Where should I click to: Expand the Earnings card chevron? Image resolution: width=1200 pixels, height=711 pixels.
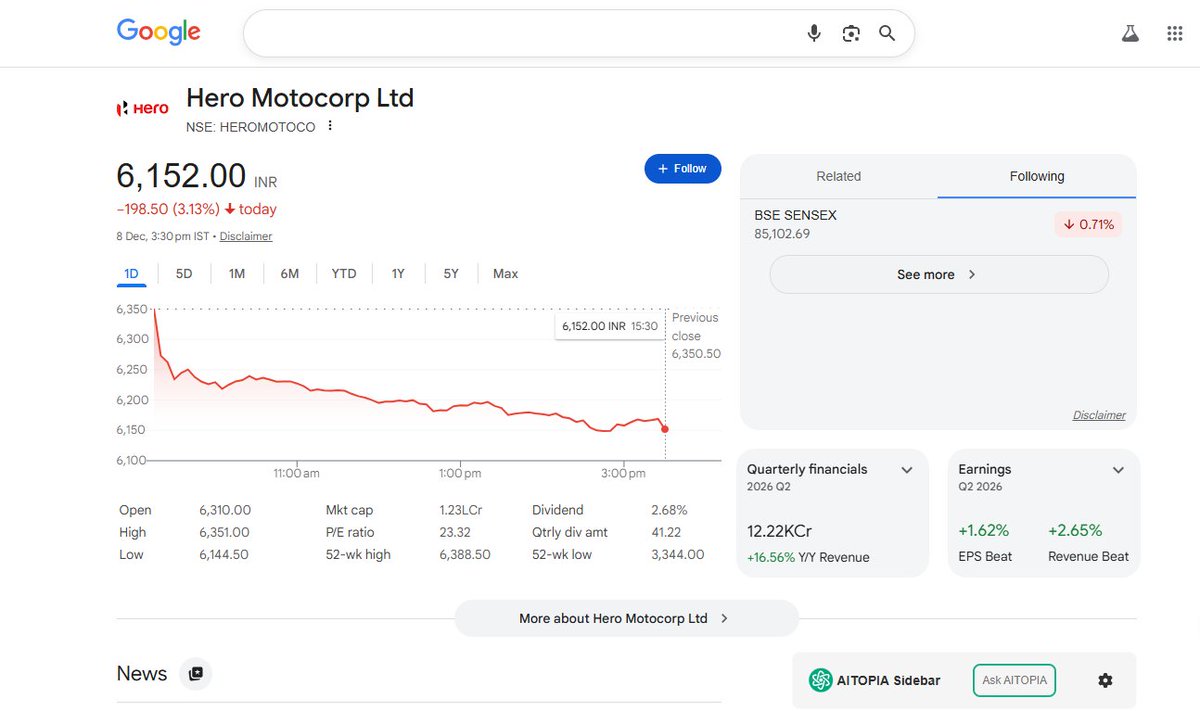(1118, 469)
